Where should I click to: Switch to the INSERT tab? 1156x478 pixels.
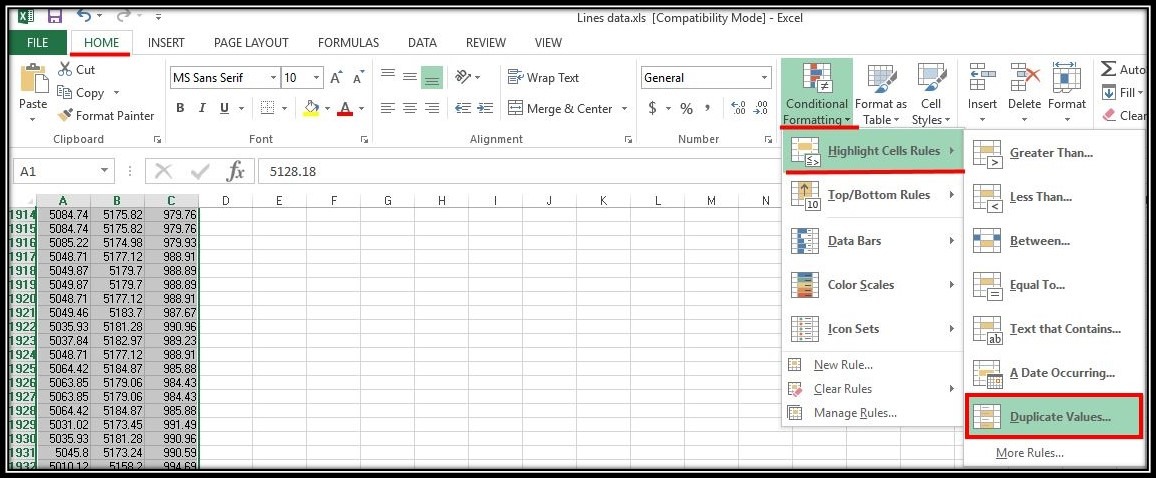166,43
